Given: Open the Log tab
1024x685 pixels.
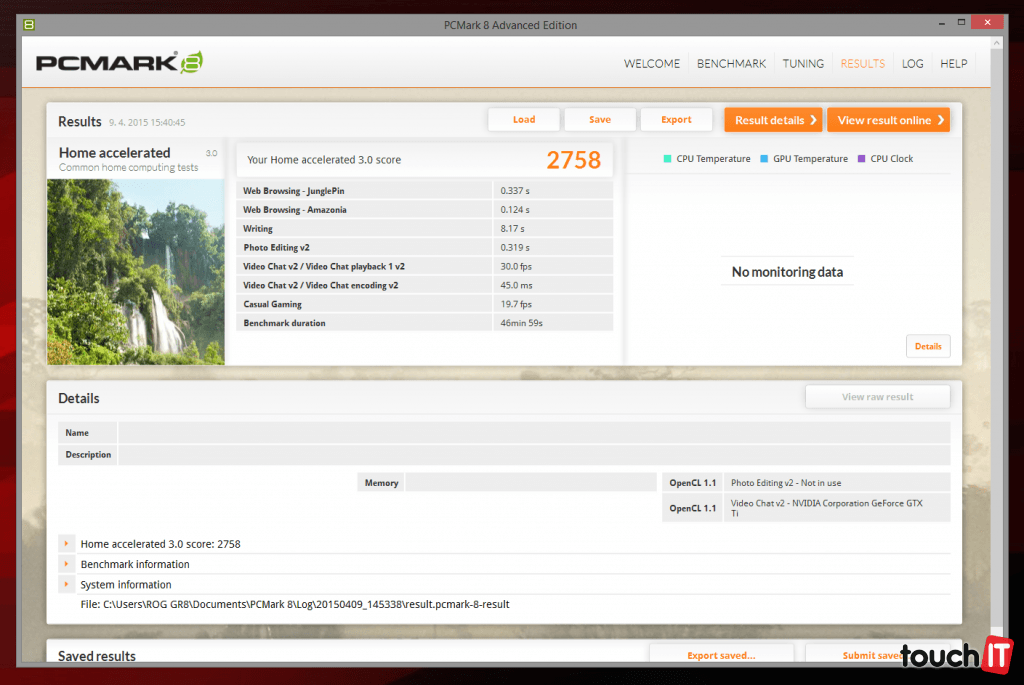Looking at the screenshot, I should pyautogui.click(x=912, y=63).
